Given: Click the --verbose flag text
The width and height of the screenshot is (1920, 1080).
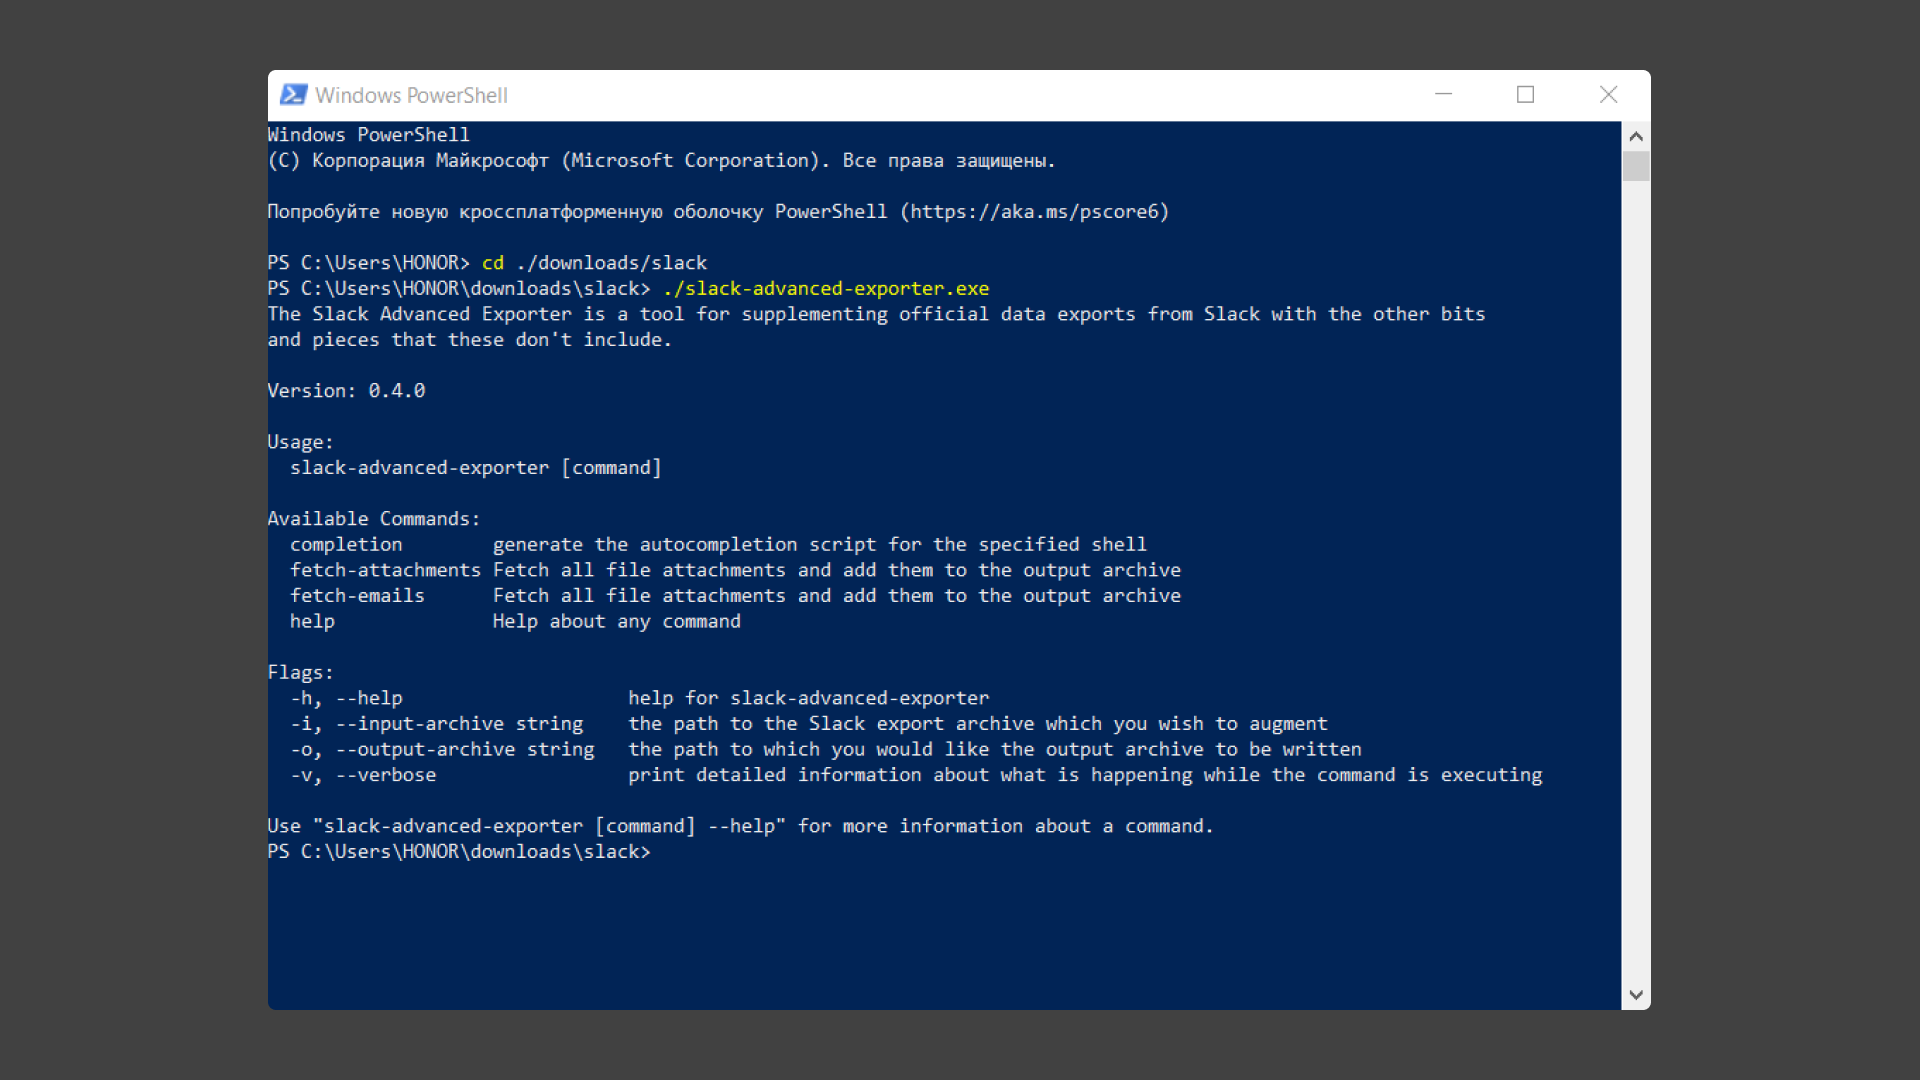Looking at the screenshot, I should [386, 775].
